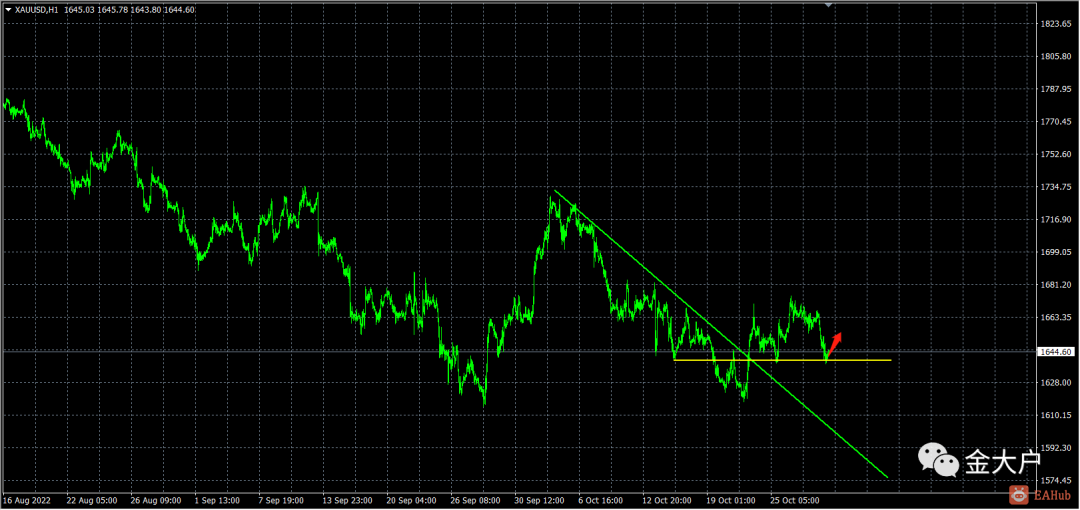Click the current price label 1644.60
This screenshot has width=1080, height=510.
(x=1058, y=351)
